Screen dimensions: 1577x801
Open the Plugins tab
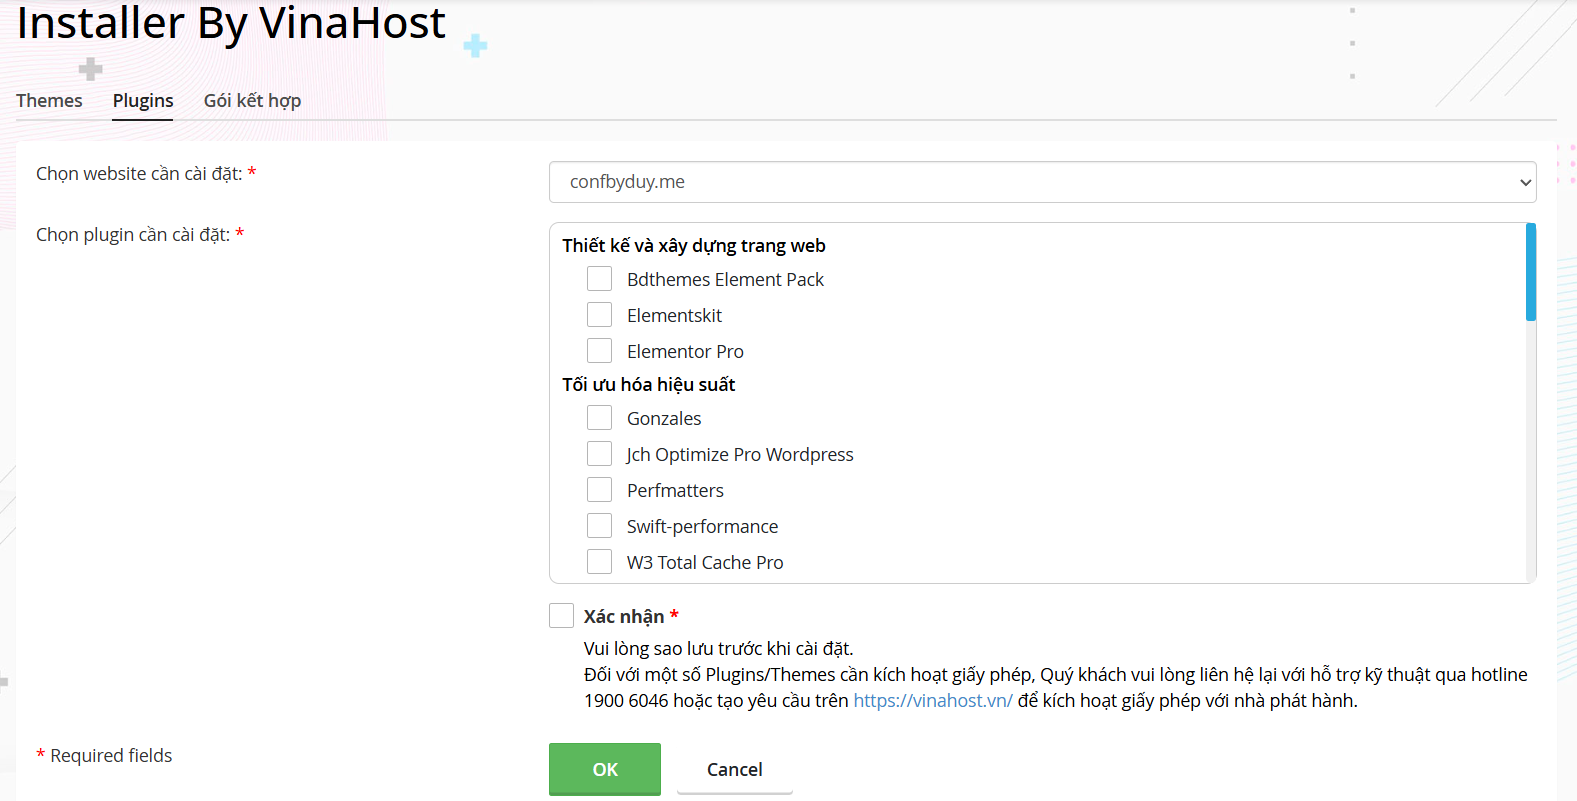[x=143, y=100]
